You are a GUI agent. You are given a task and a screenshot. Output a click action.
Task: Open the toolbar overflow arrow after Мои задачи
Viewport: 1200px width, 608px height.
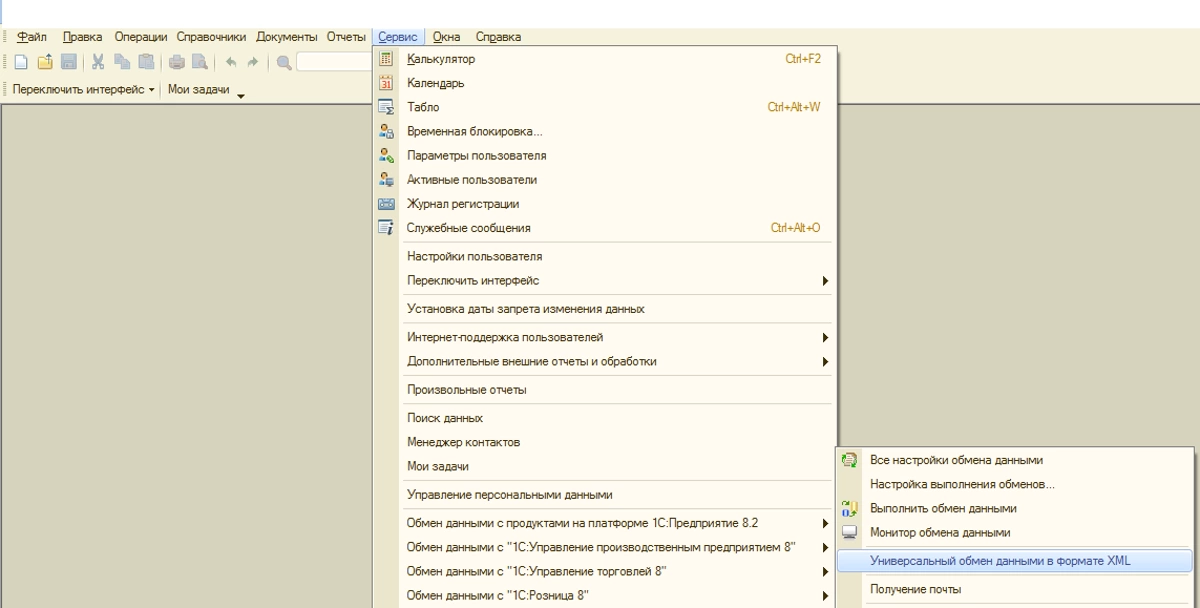pyautogui.click(x=241, y=96)
